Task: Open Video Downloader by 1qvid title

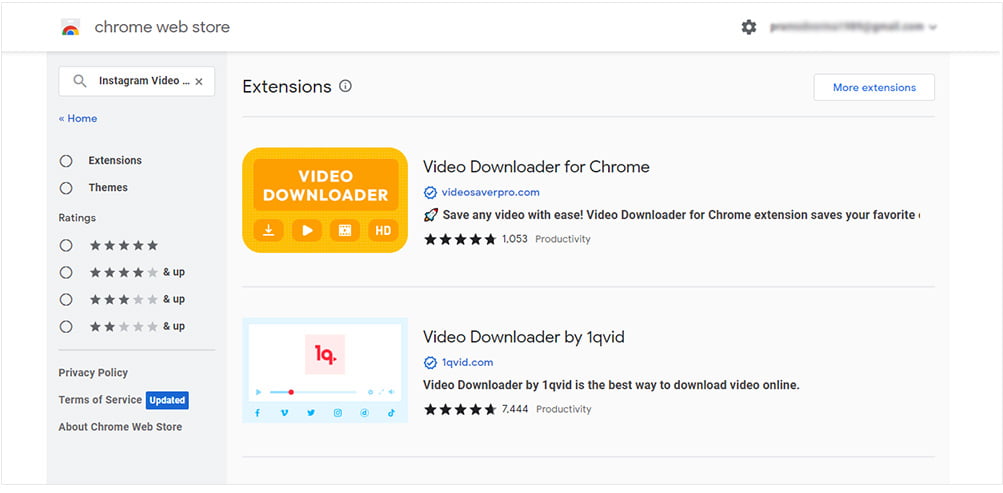Action: (524, 337)
